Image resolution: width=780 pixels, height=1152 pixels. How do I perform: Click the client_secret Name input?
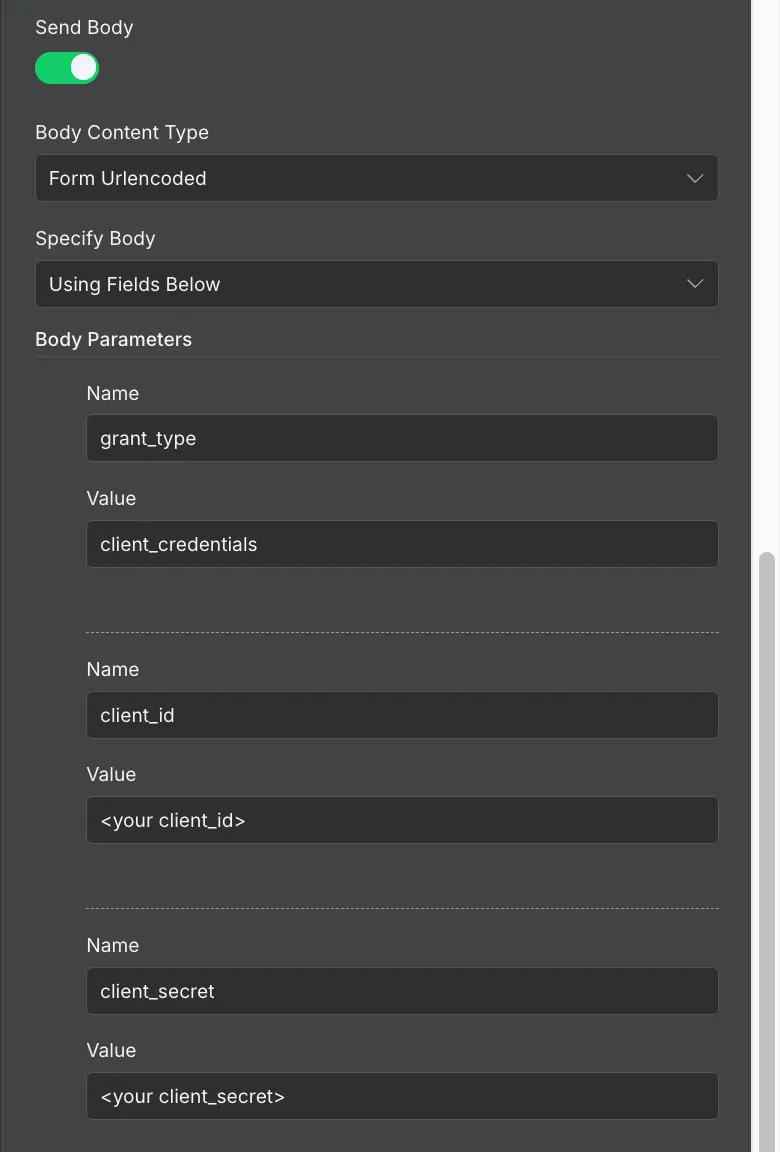[402, 991]
